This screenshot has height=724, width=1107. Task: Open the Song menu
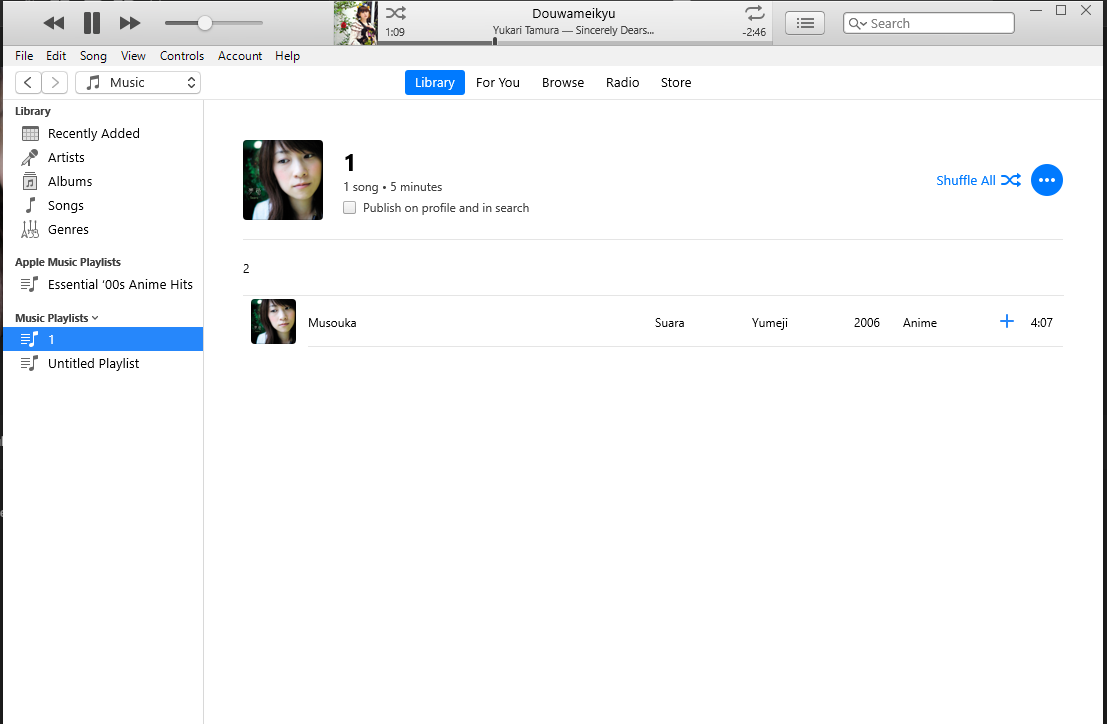[x=93, y=56]
